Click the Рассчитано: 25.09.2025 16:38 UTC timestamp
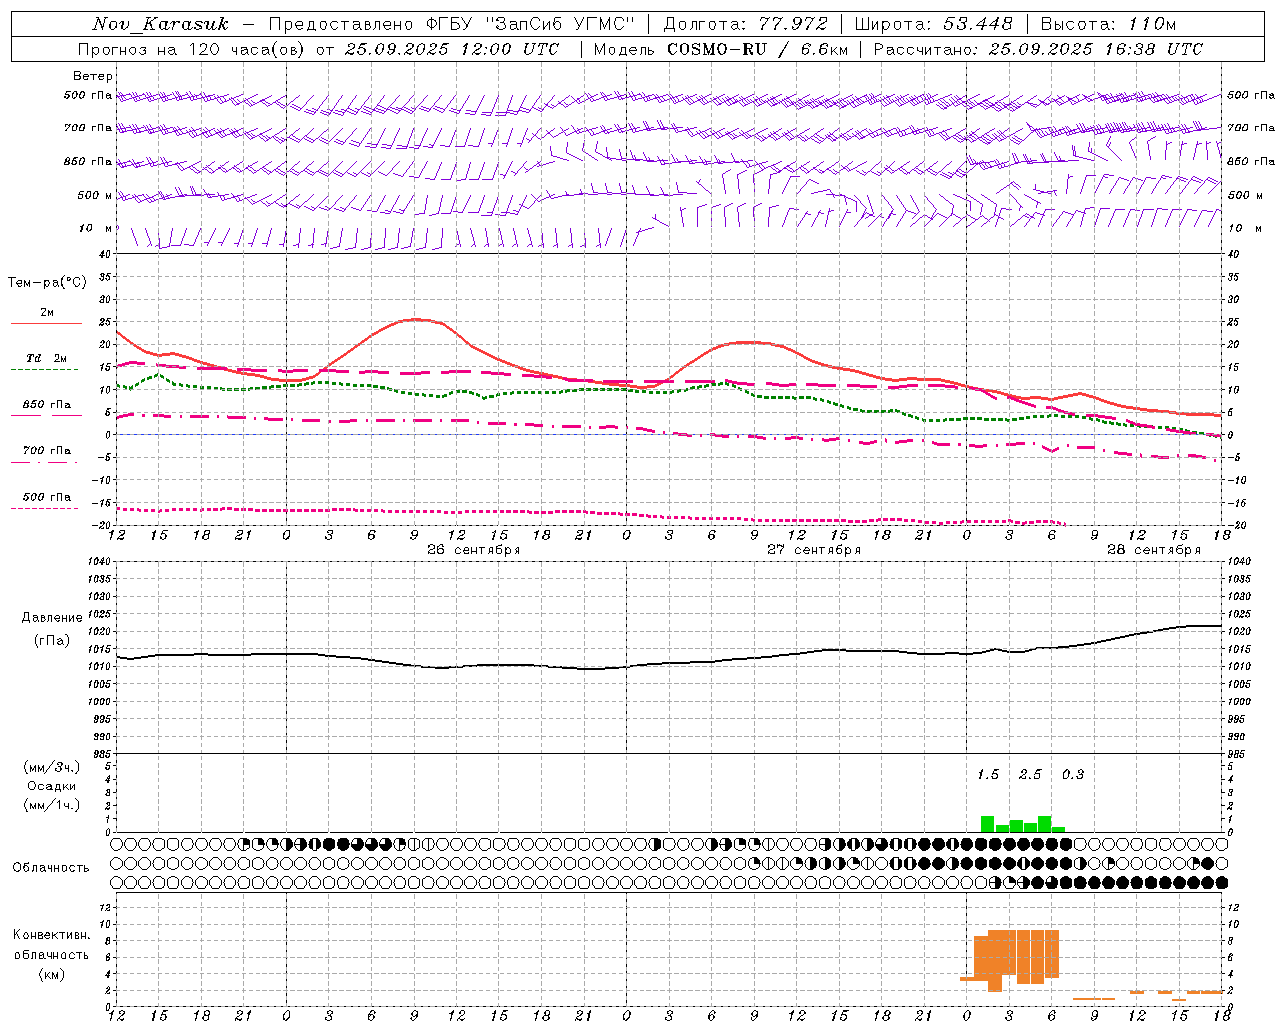Screen dimensions: 1280x1024 tap(1038, 49)
